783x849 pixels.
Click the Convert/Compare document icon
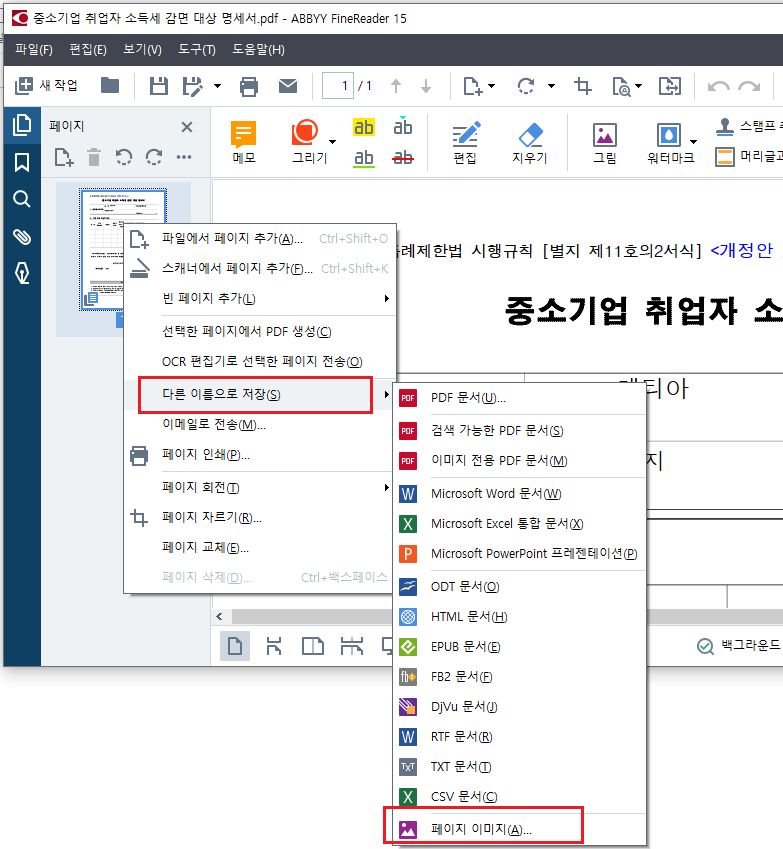[x=670, y=86]
